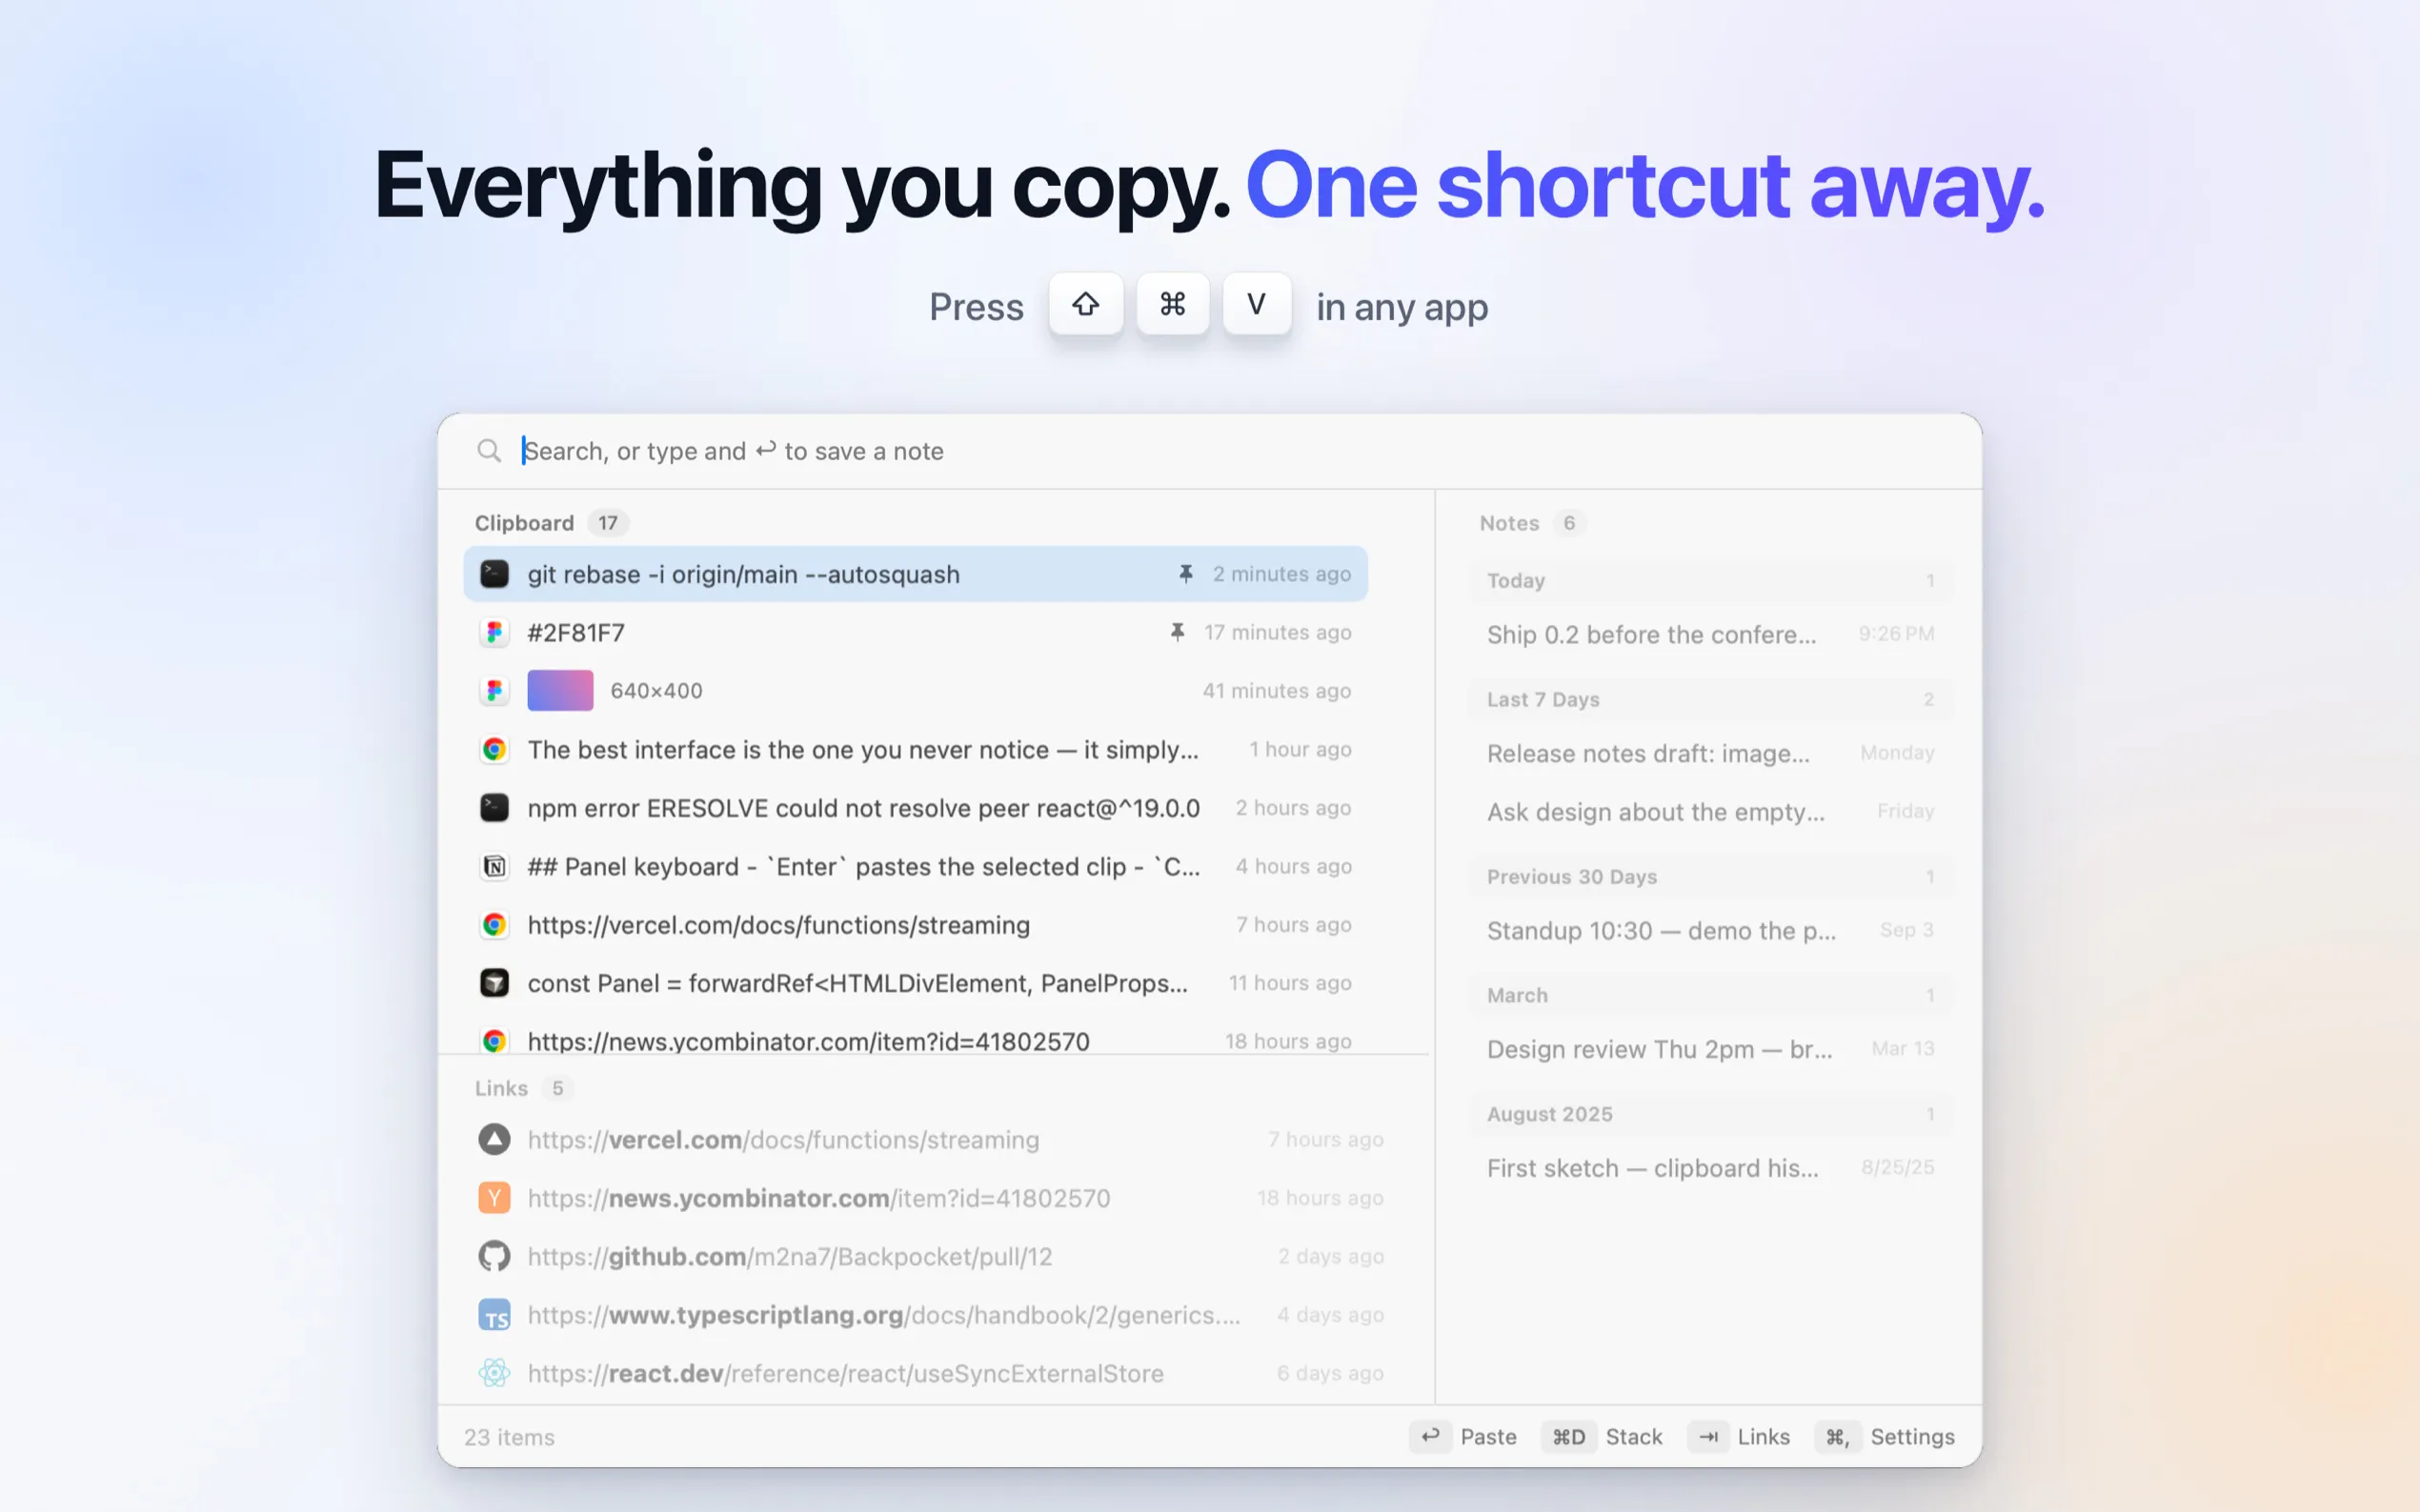Open note 'Standup 10:30 — demo the p...'
Image resolution: width=2420 pixels, height=1512 pixels.
coord(1710,930)
